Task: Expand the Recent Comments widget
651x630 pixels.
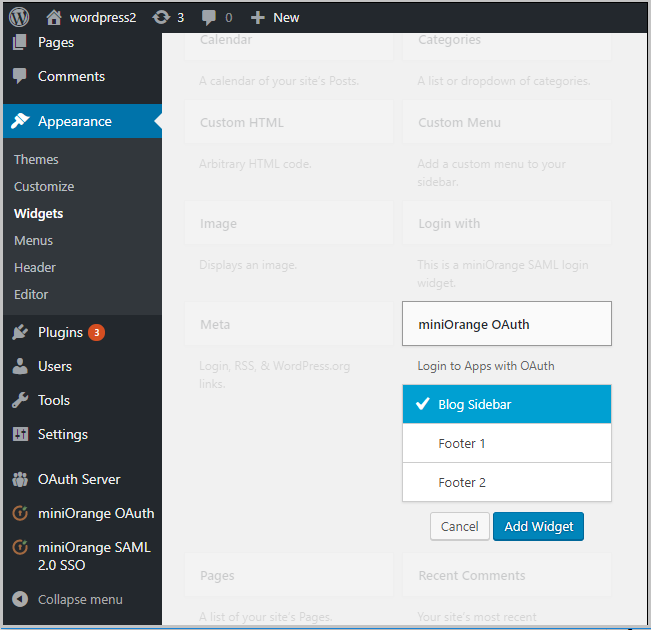Action: [x=507, y=575]
